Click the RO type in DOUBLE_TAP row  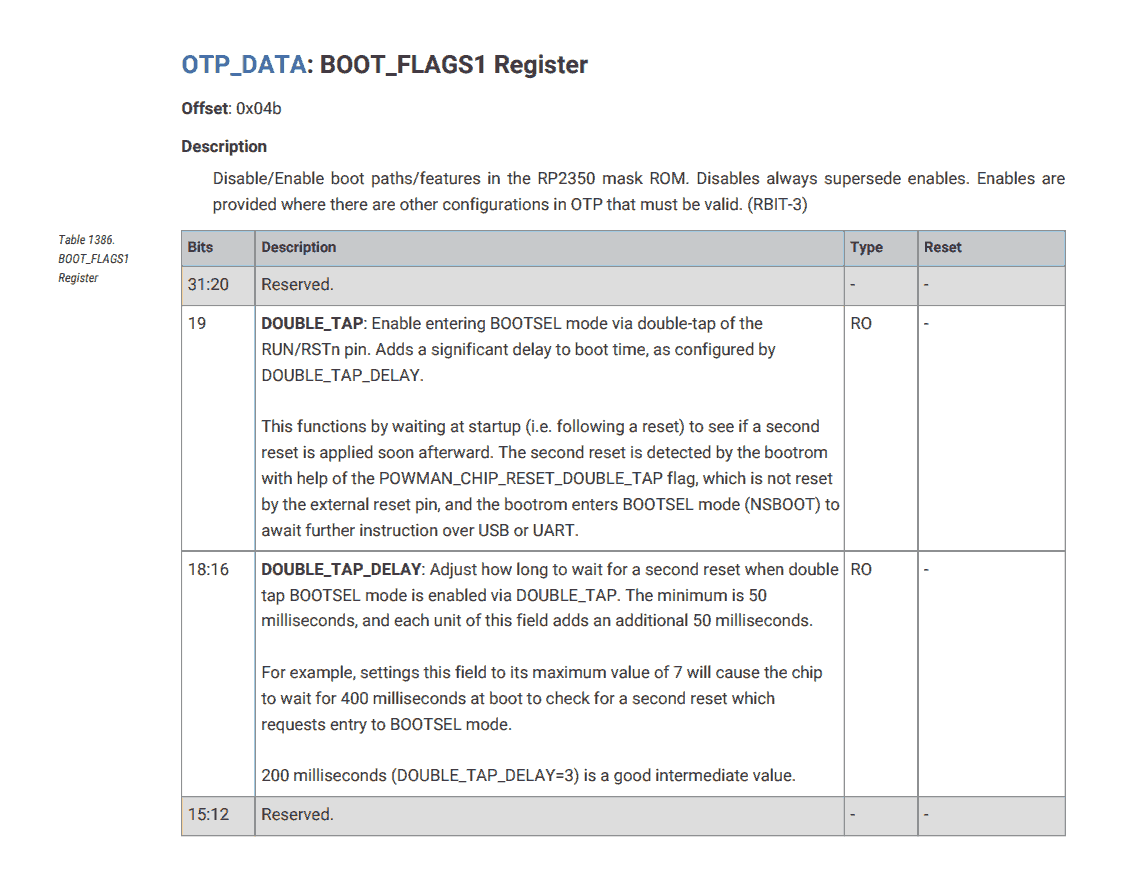[861, 324]
